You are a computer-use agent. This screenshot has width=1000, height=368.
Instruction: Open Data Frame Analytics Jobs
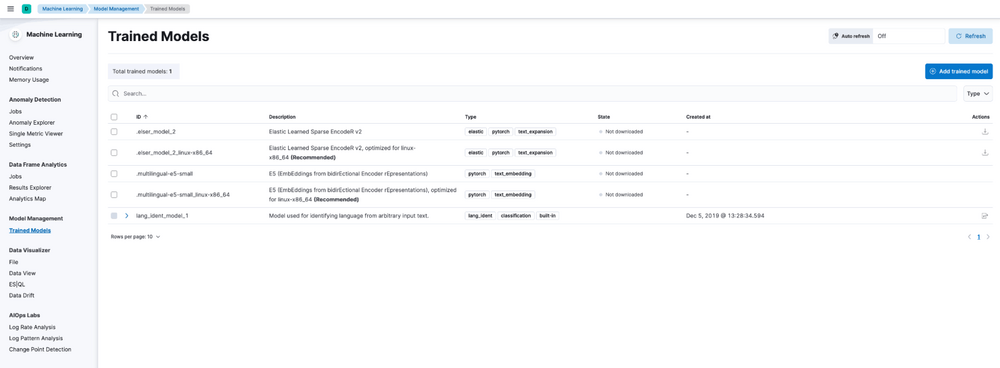15,176
